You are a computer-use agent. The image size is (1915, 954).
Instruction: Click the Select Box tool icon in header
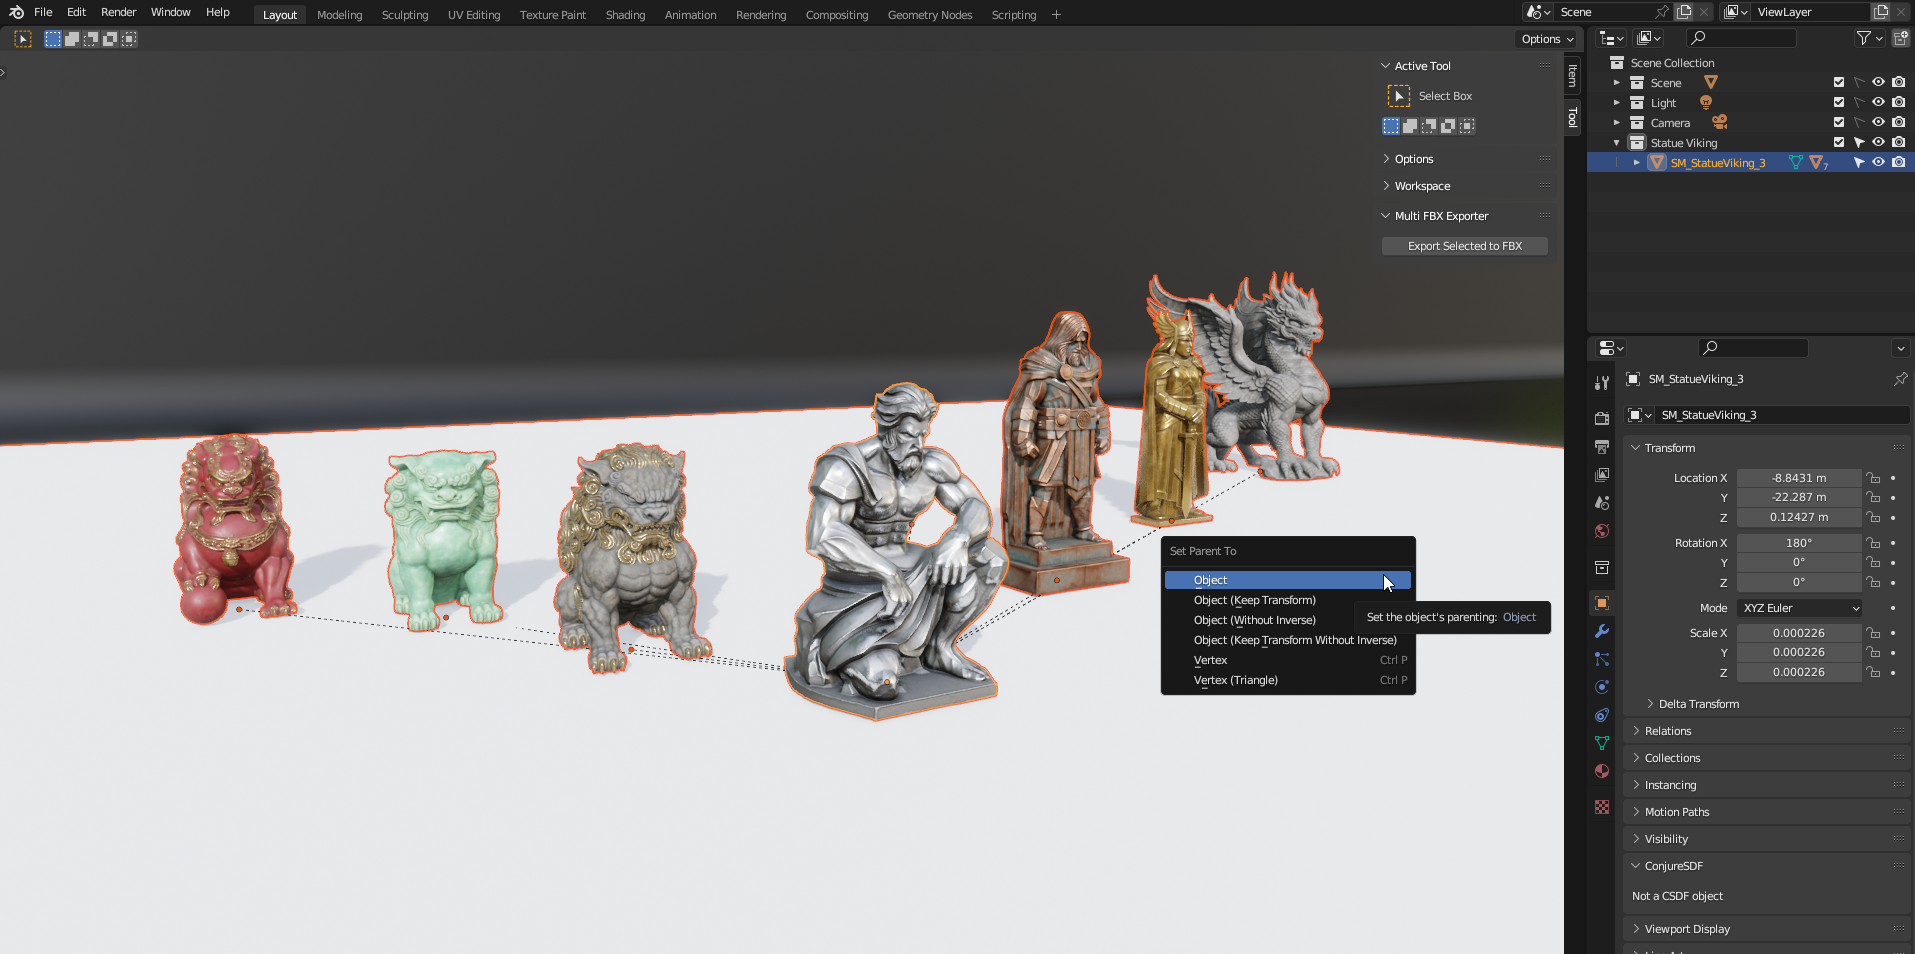[x=23, y=39]
